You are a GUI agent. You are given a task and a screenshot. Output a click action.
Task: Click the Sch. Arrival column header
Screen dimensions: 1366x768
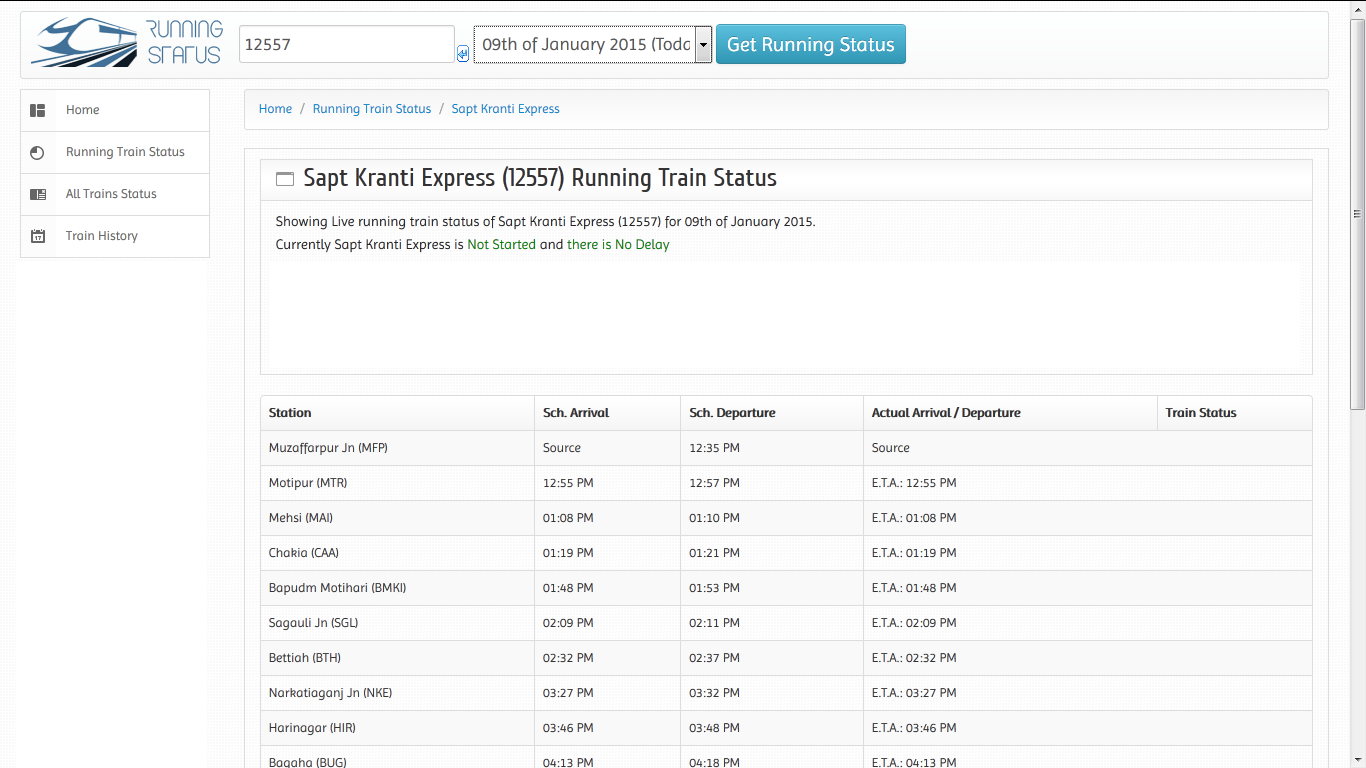pos(608,413)
